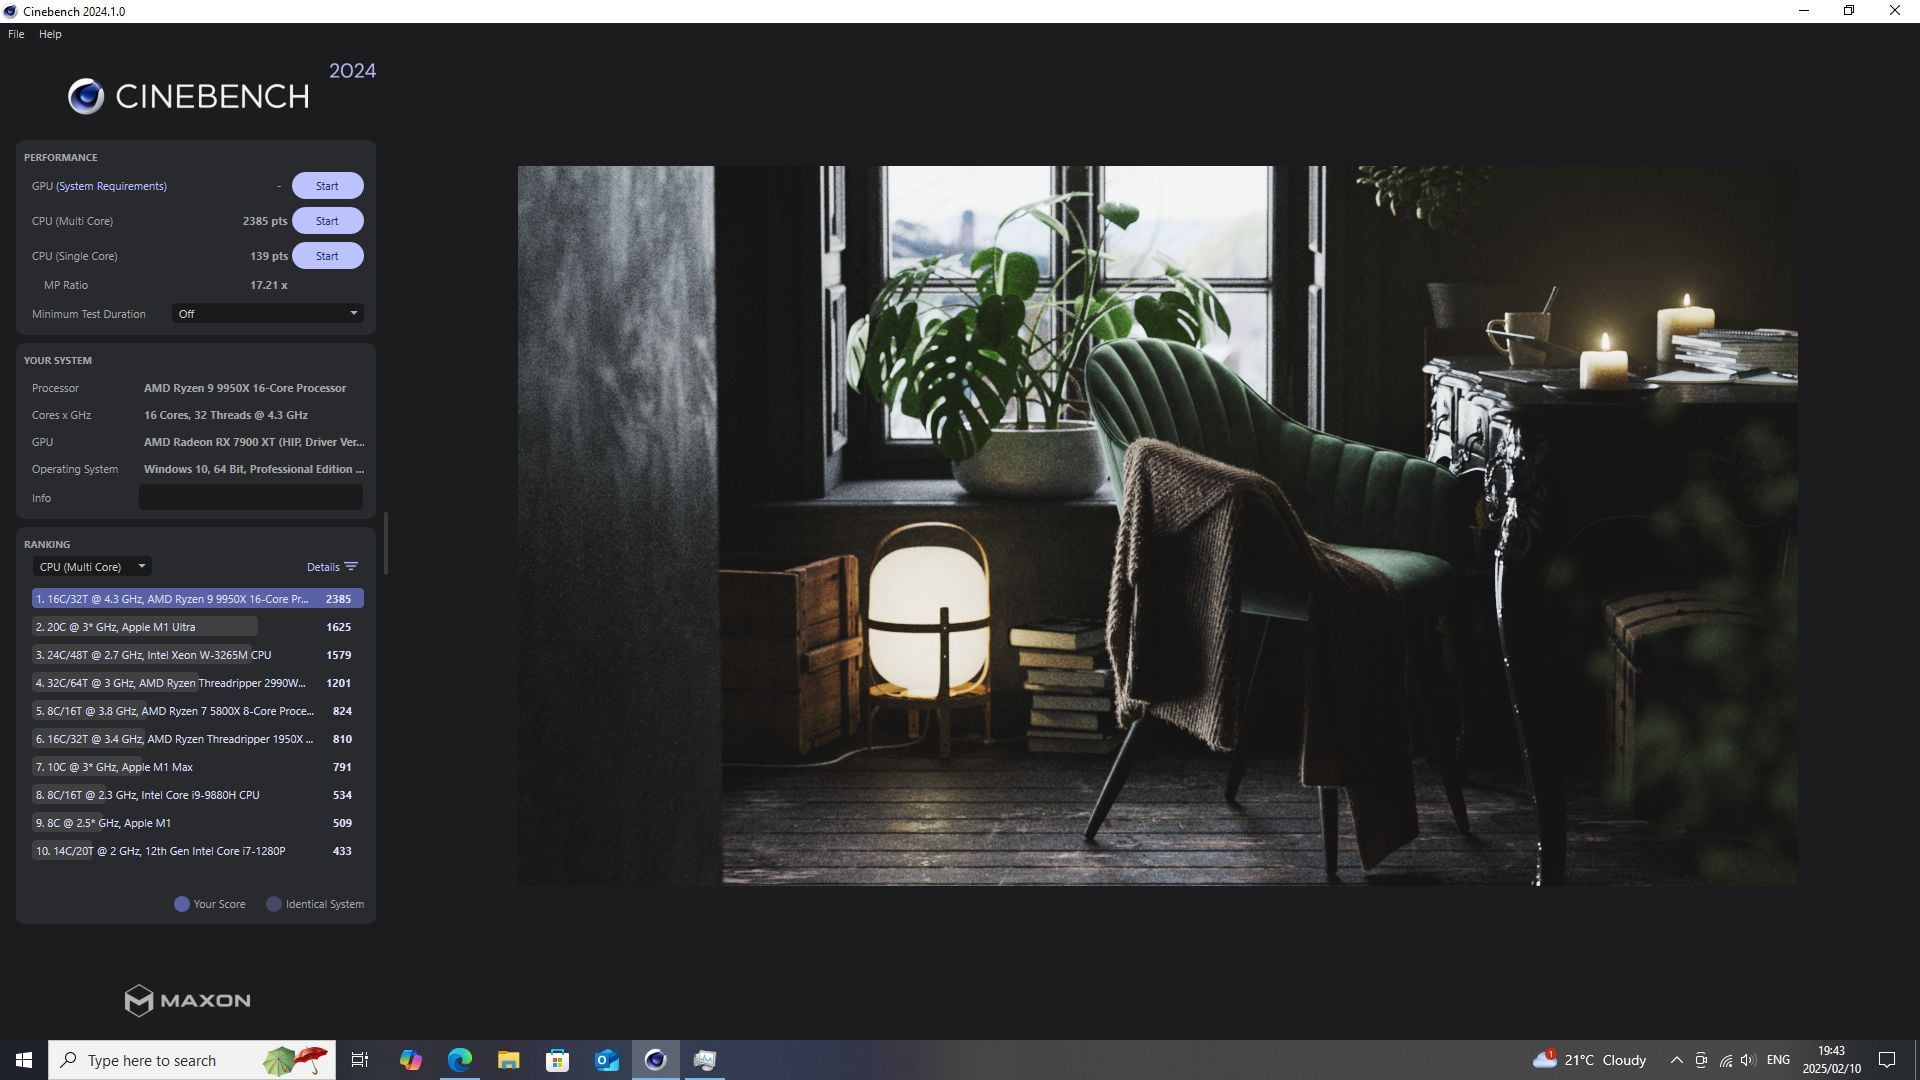Viewport: 1920px width, 1080px height.
Task: Click the GPU name AMD Radeon RX 7900 XT
Action: (254, 442)
